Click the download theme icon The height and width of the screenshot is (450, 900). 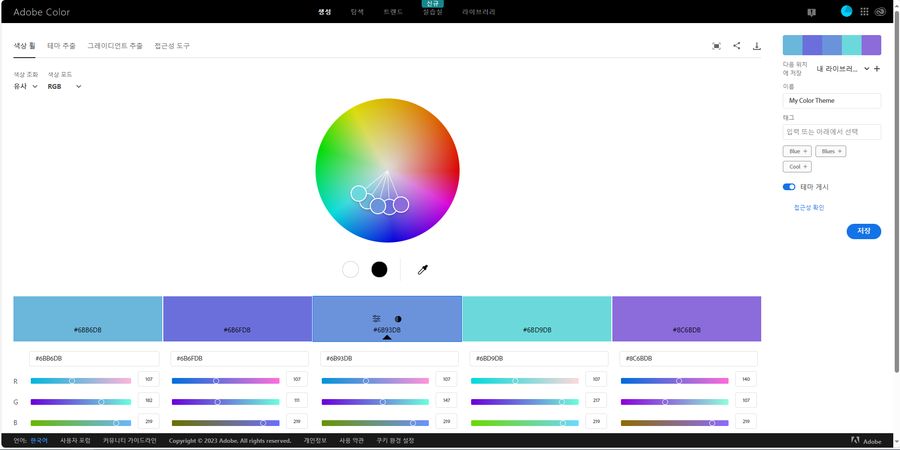click(757, 46)
